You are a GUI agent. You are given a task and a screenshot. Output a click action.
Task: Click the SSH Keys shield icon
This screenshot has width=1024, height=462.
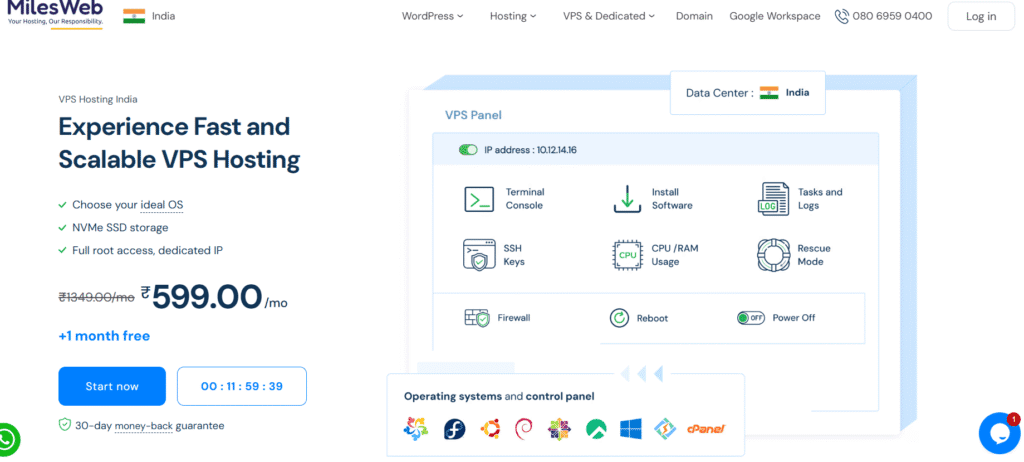click(479, 255)
